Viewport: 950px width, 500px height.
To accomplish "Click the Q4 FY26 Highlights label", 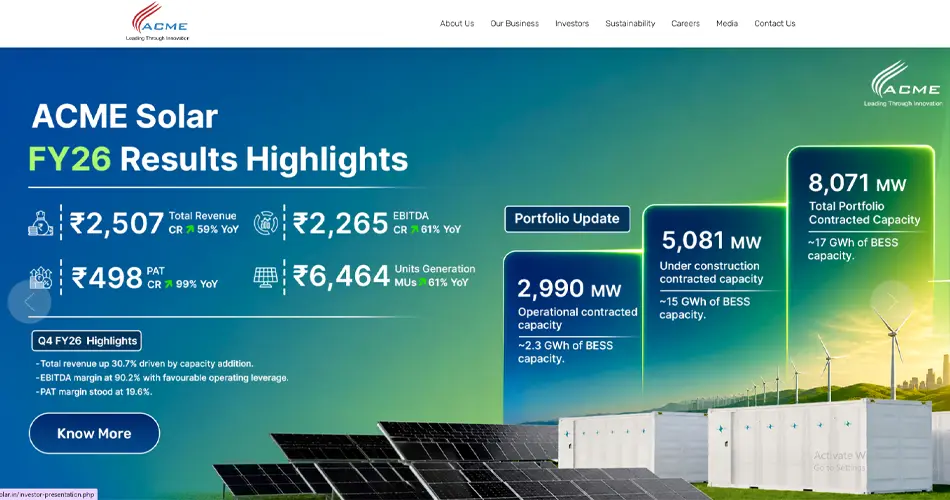I will (87, 341).
